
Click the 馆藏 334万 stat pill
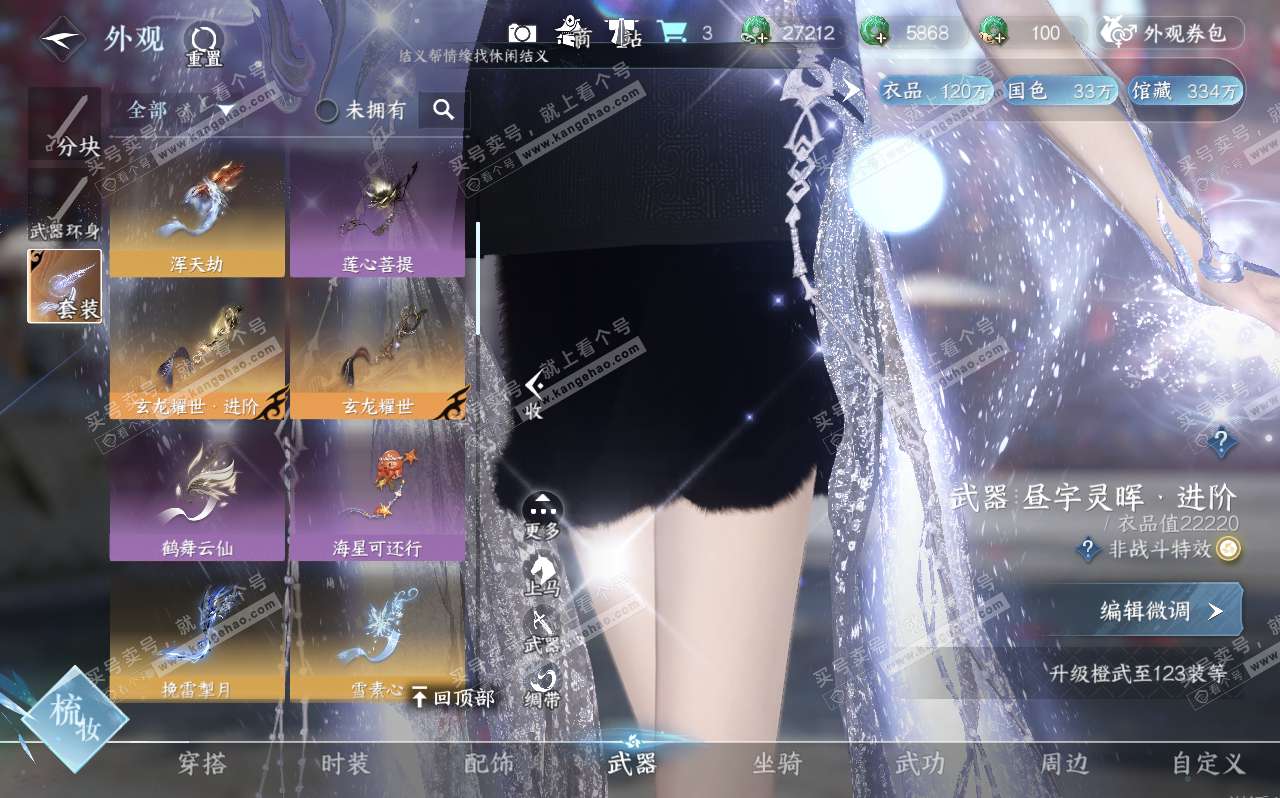[1185, 91]
